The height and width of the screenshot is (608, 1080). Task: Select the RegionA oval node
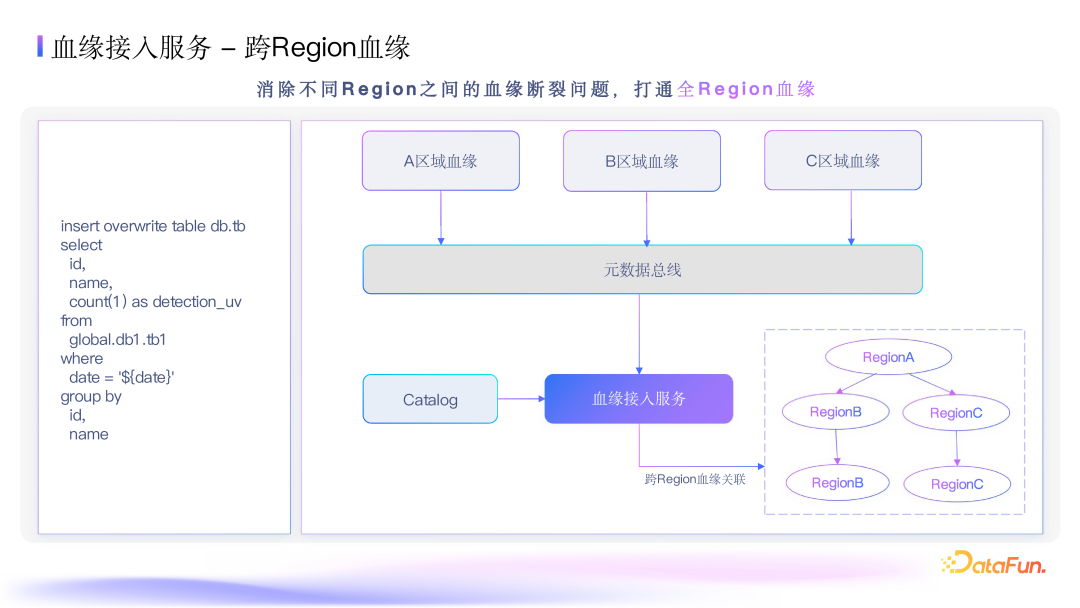pos(888,356)
